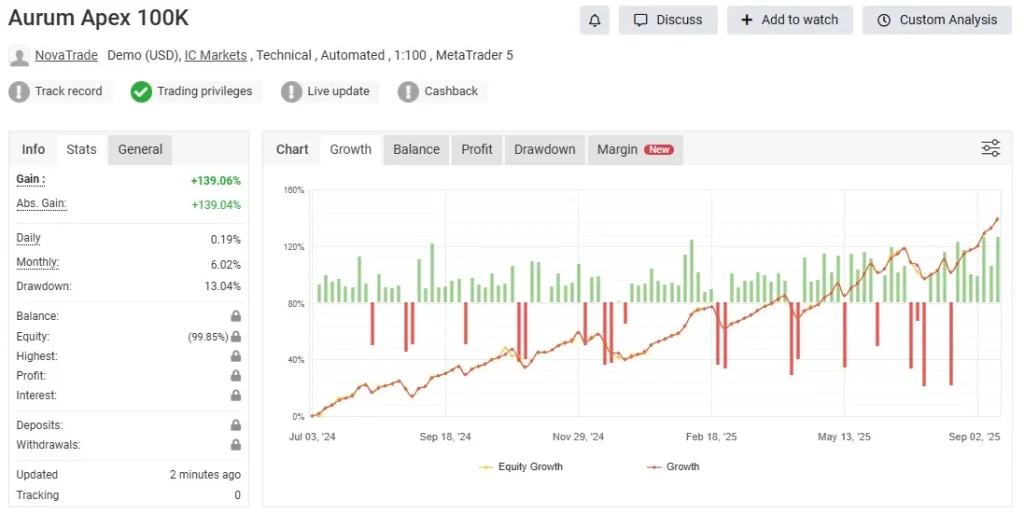The image size is (1024, 514).
Task: Click the notification bell icon
Action: coord(594,20)
